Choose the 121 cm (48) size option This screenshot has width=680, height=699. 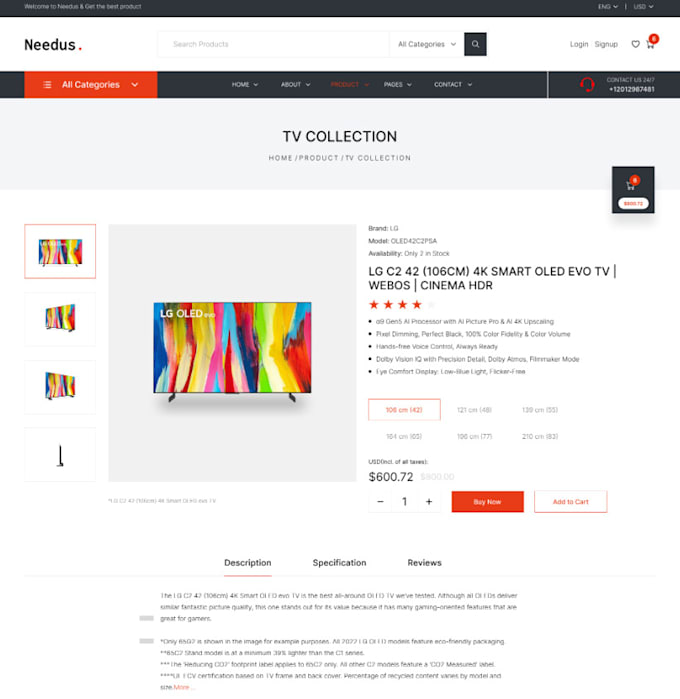(x=474, y=410)
